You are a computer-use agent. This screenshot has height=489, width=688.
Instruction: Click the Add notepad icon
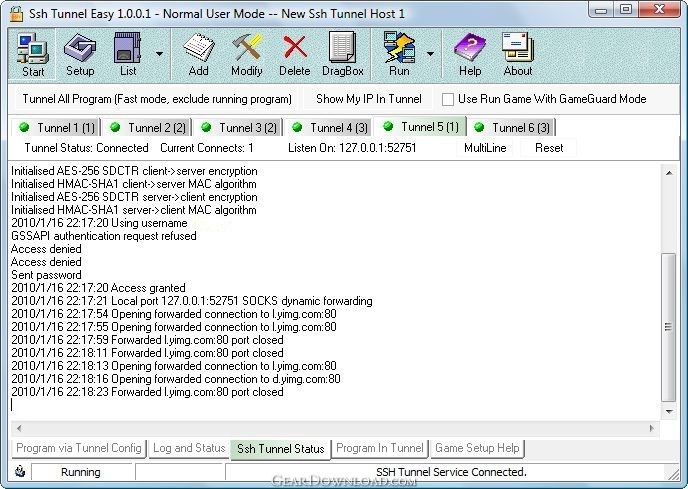pyautogui.click(x=198, y=54)
